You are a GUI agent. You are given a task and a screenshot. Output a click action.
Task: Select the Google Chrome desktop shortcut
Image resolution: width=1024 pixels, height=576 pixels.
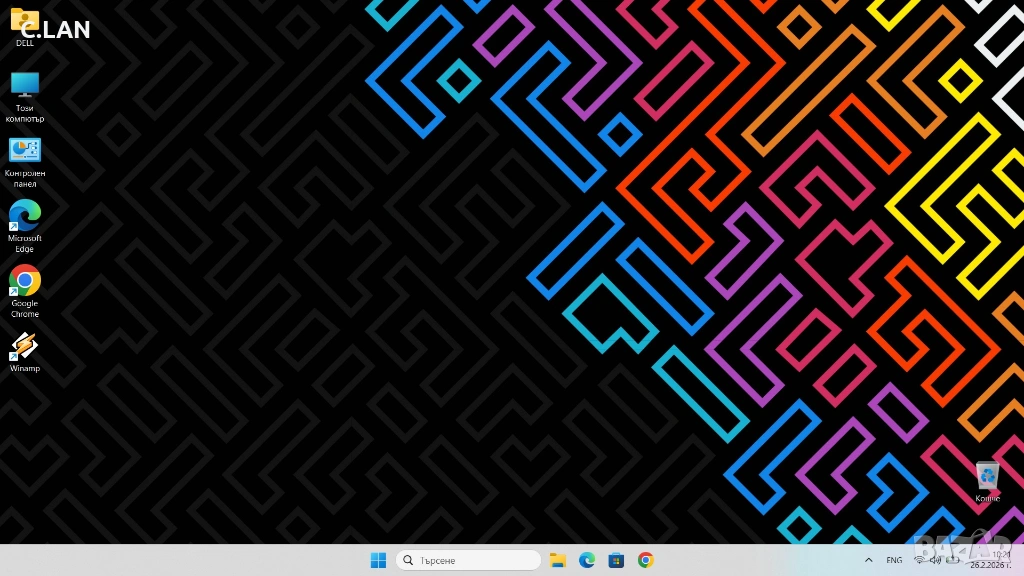coord(24,281)
